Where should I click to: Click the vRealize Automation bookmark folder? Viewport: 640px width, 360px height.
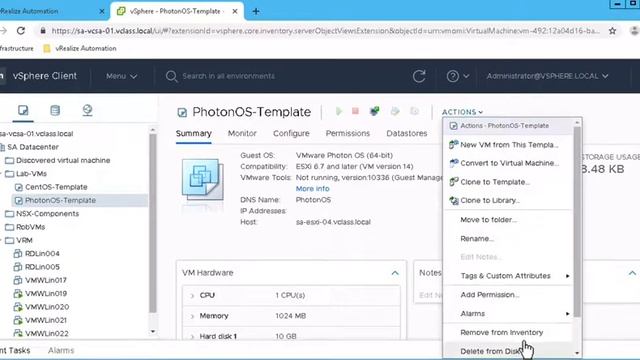(x=80, y=48)
